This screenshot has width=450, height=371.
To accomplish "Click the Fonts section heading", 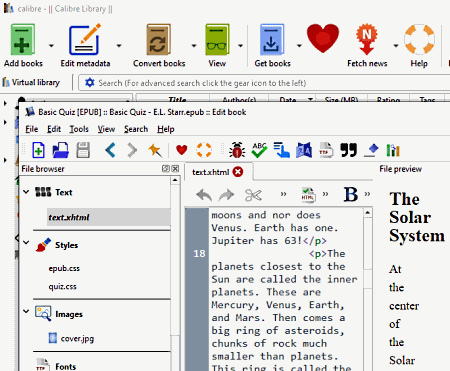I will 66,366.
